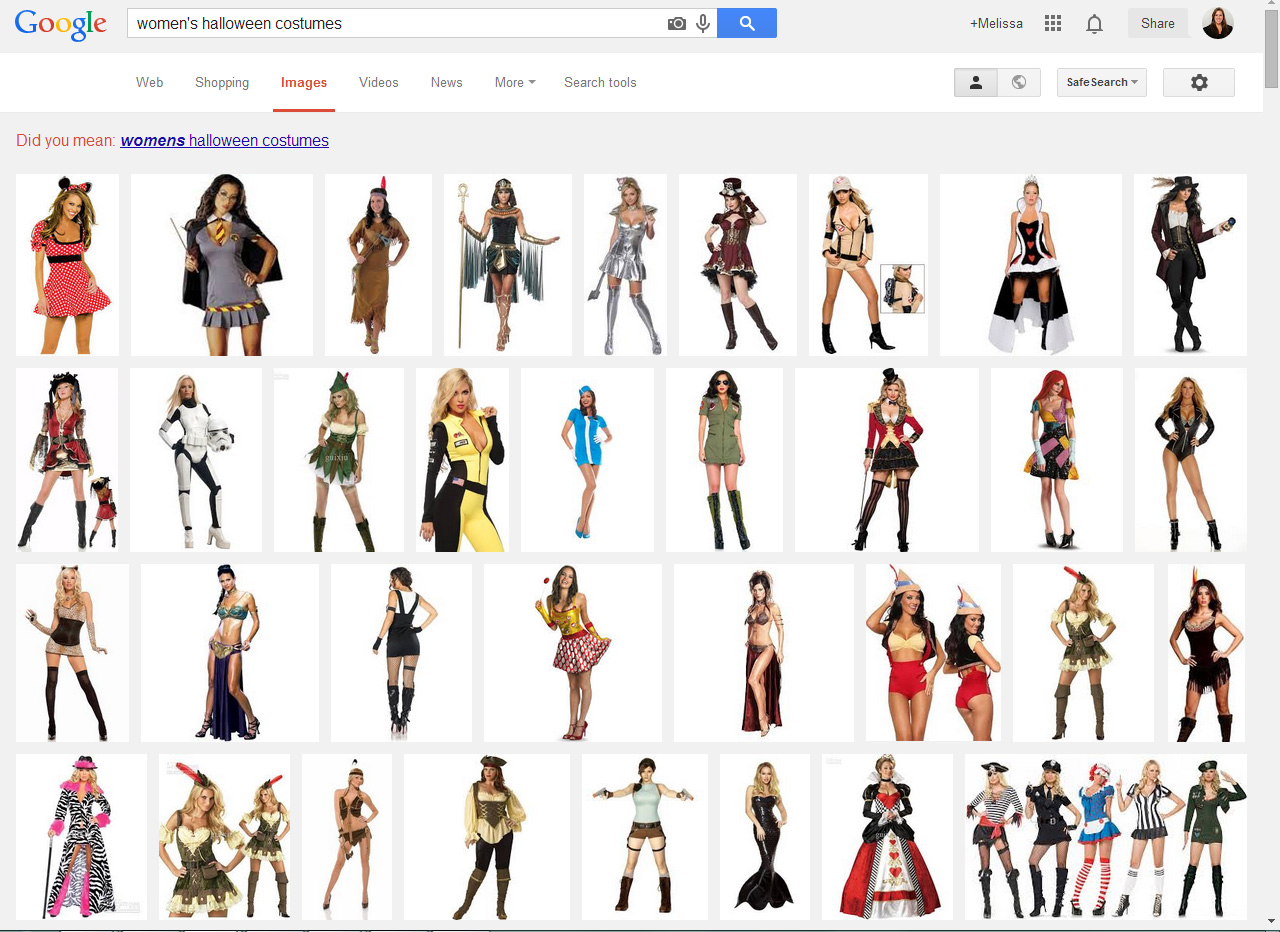Screen dimensions: 1280x932
Task: Click the blue magnifying glass search button
Action: pyautogui.click(x=746, y=23)
